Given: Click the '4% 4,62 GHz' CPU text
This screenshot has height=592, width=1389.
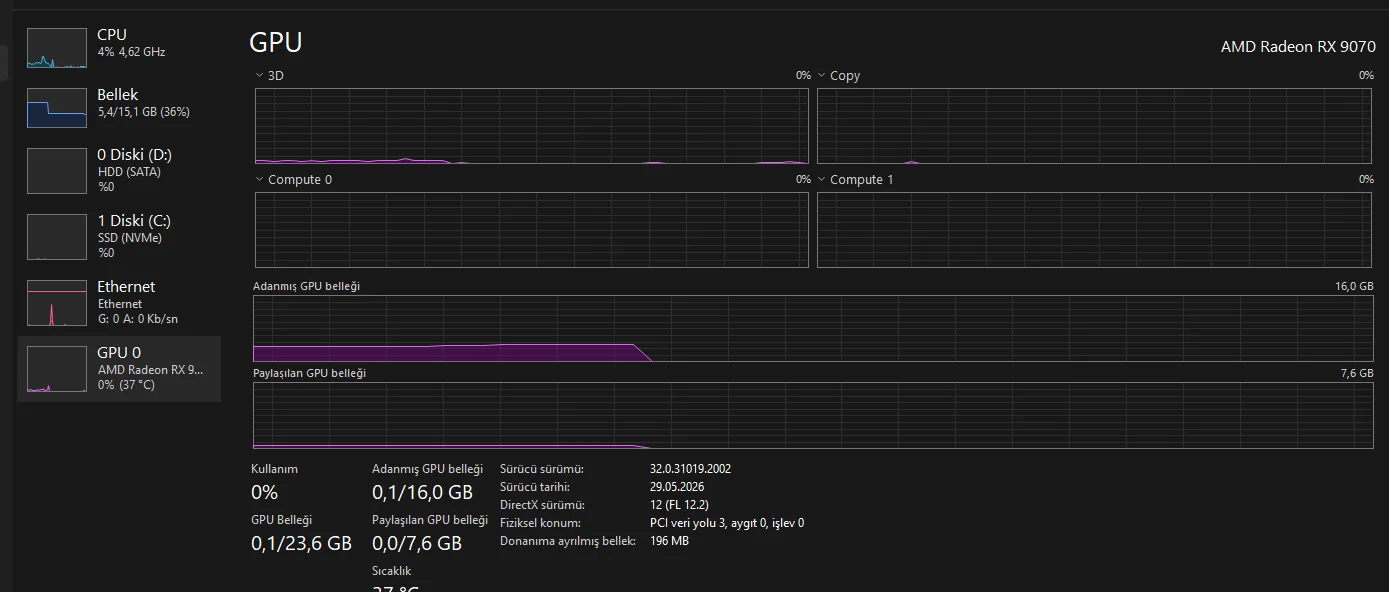Looking at the screenshot, I should click(131, 51).
